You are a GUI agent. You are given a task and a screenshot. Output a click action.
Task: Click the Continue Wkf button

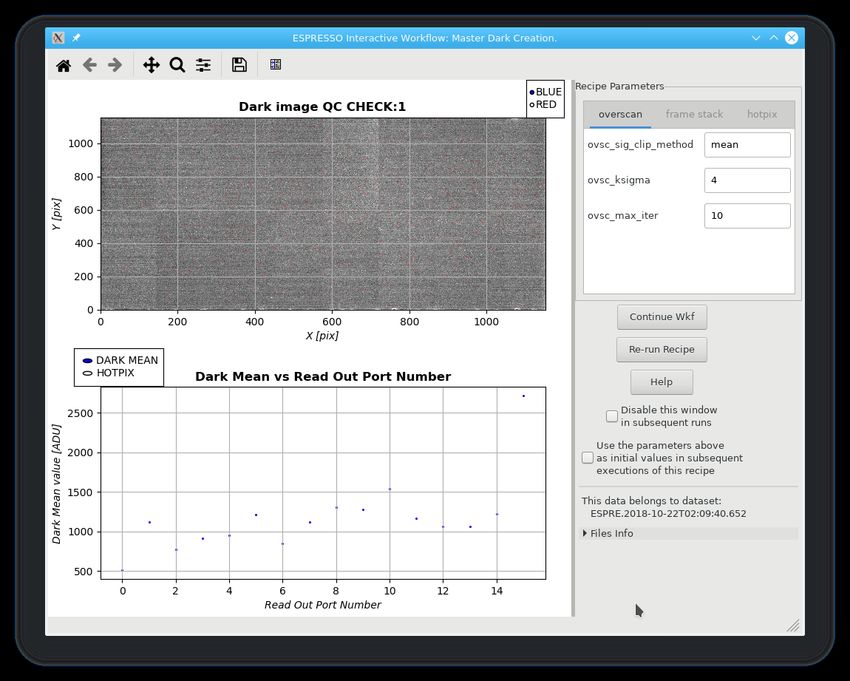click(662, 317)
